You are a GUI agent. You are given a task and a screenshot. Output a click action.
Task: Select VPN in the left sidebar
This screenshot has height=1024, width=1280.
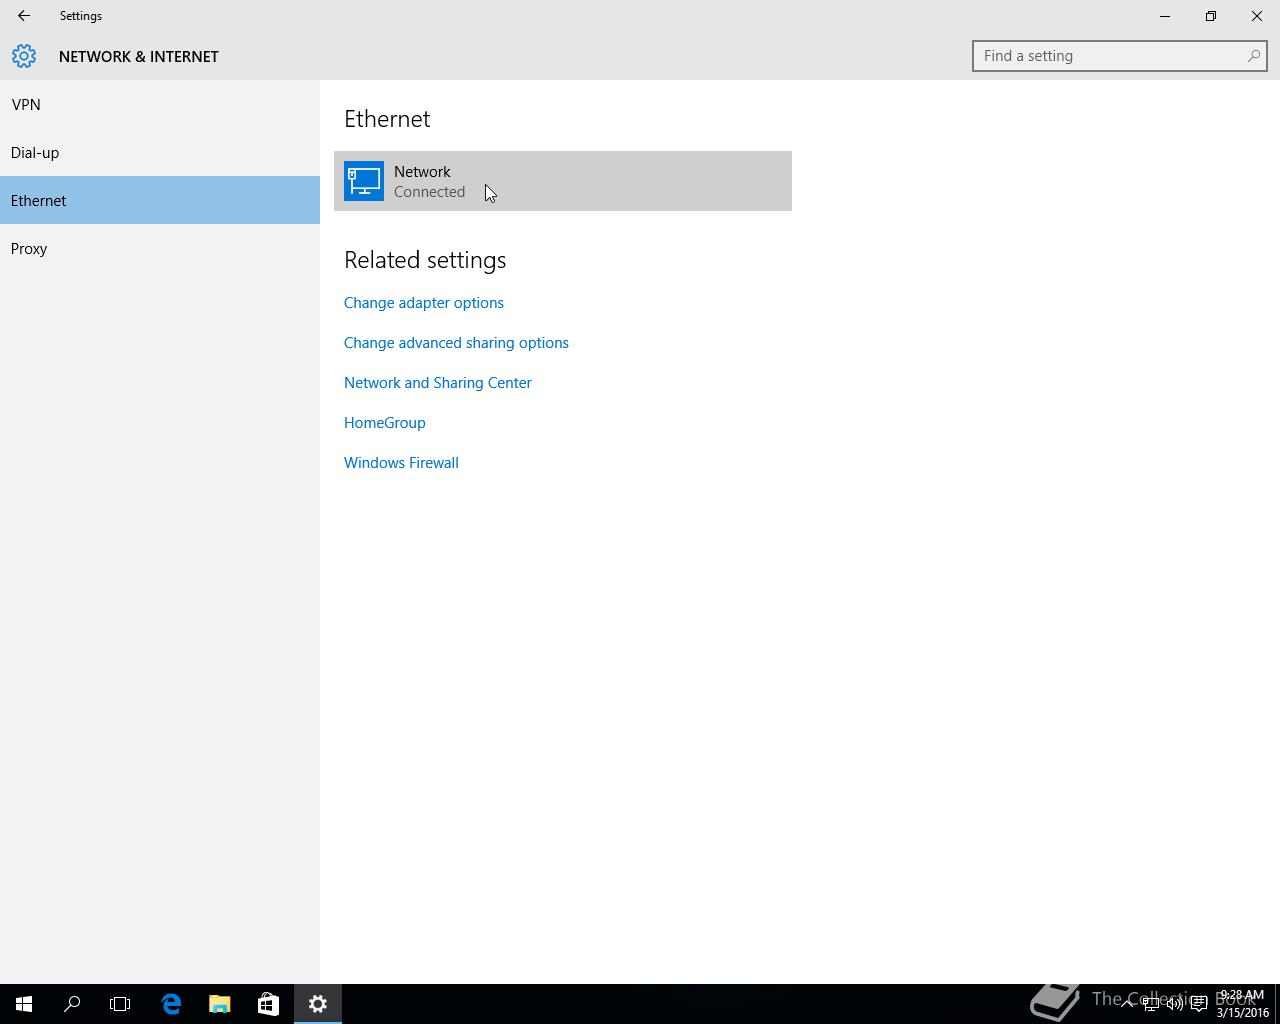[x=26, y=105]
